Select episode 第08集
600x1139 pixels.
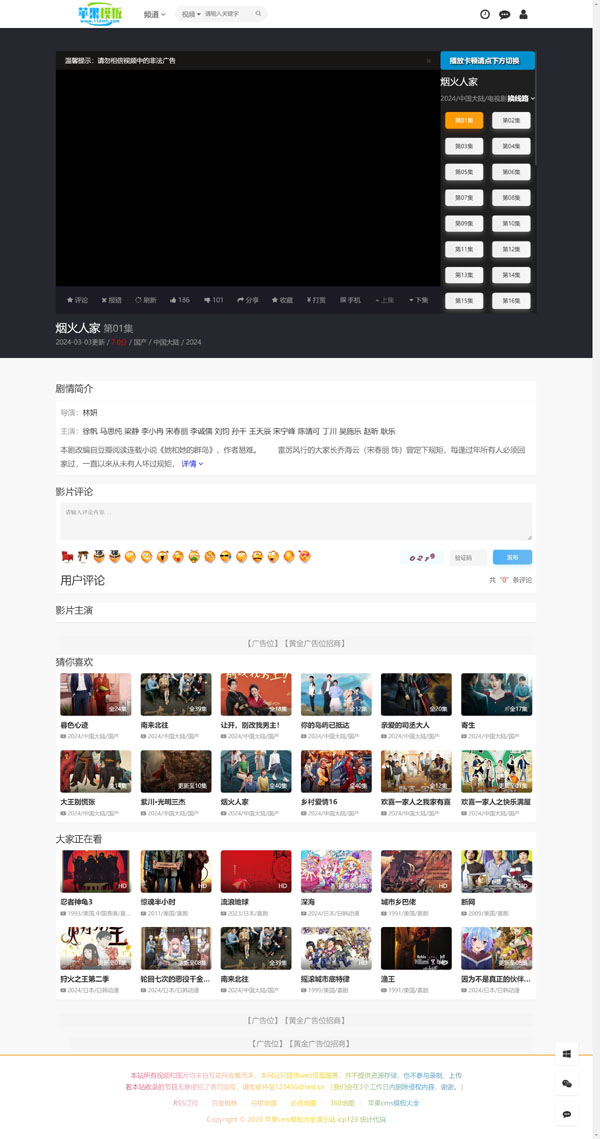(x=511, y=197)
